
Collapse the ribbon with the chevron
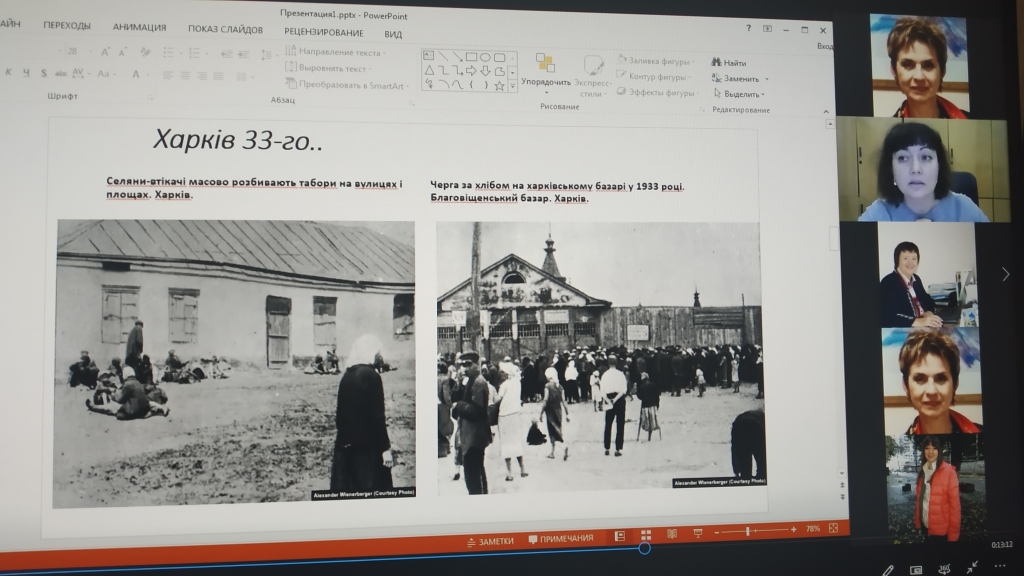825,112
